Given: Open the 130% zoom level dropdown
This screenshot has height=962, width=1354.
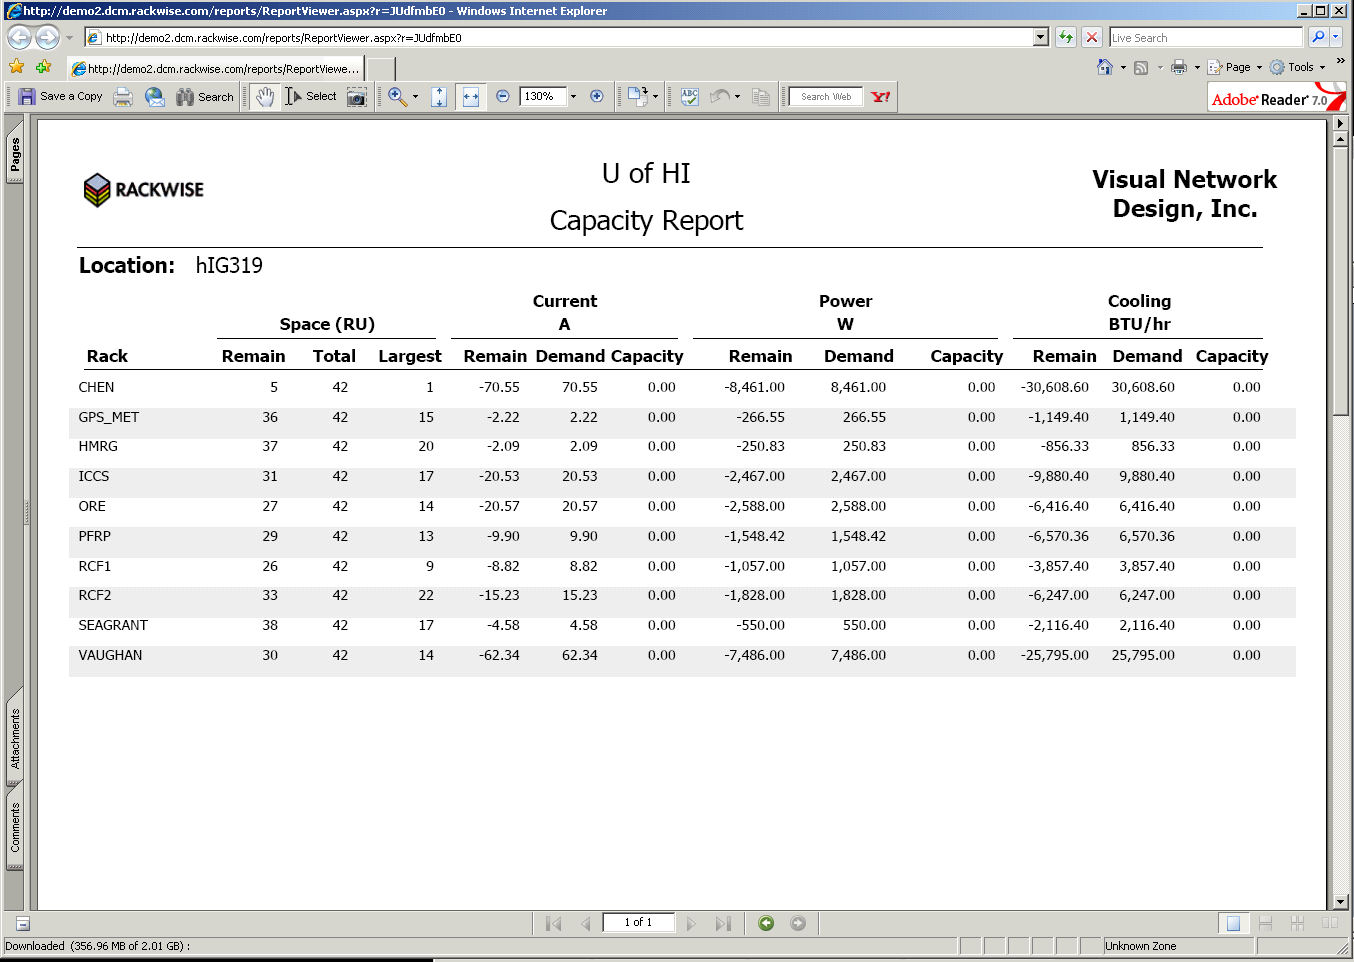Looking at the screenshot, I should (x=573, y=97).
